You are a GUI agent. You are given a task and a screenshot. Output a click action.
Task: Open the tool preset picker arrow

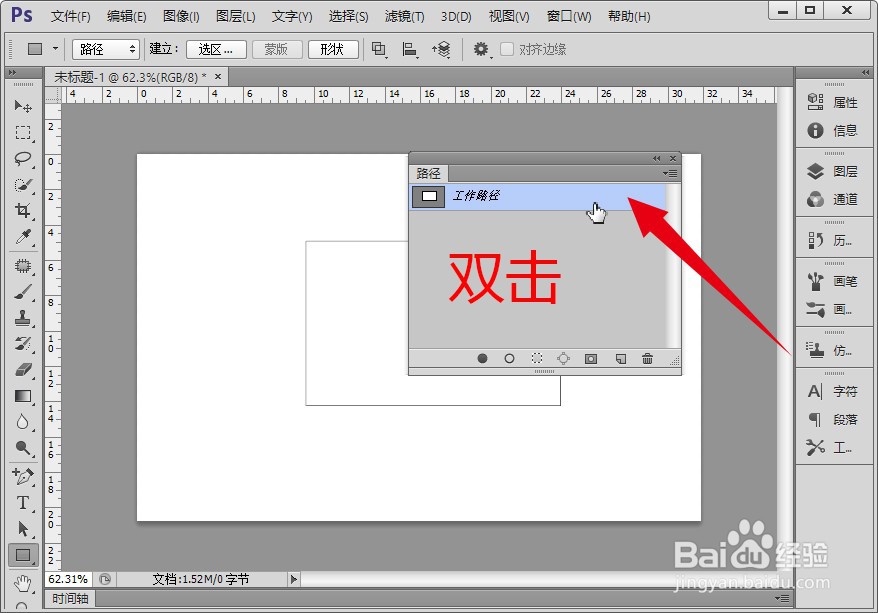55,49
